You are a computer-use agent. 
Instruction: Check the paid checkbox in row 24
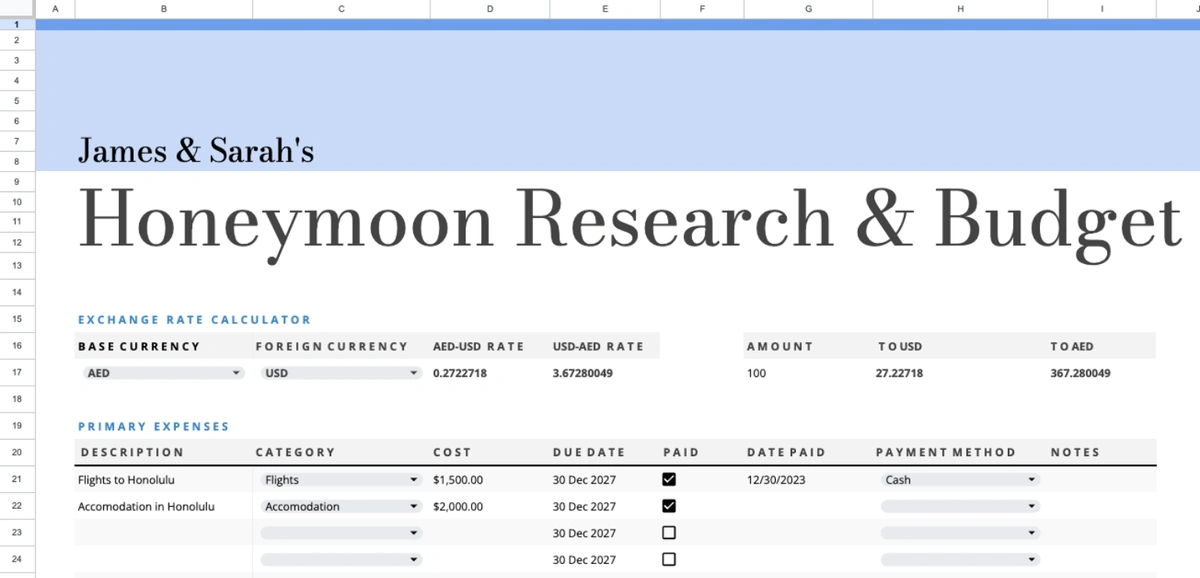[x=668, y=559]
